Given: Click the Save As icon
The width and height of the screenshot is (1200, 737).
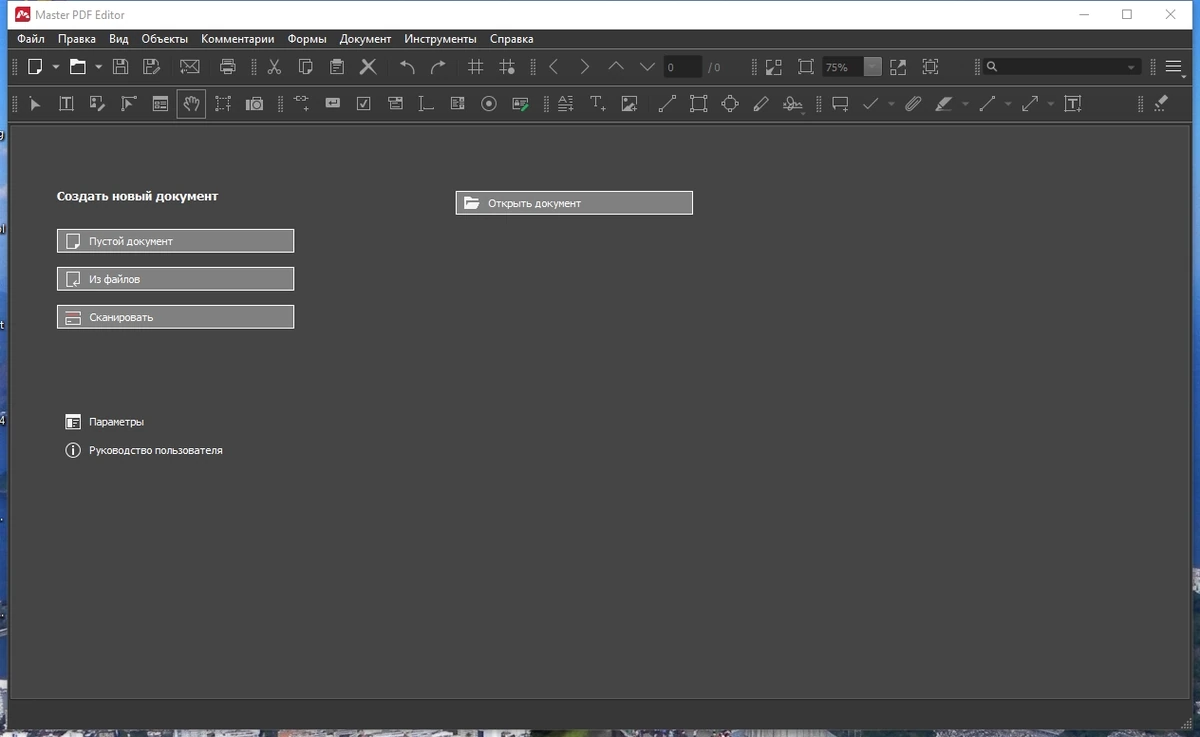Looking at the screenshot, I should [x=152, y=67].
